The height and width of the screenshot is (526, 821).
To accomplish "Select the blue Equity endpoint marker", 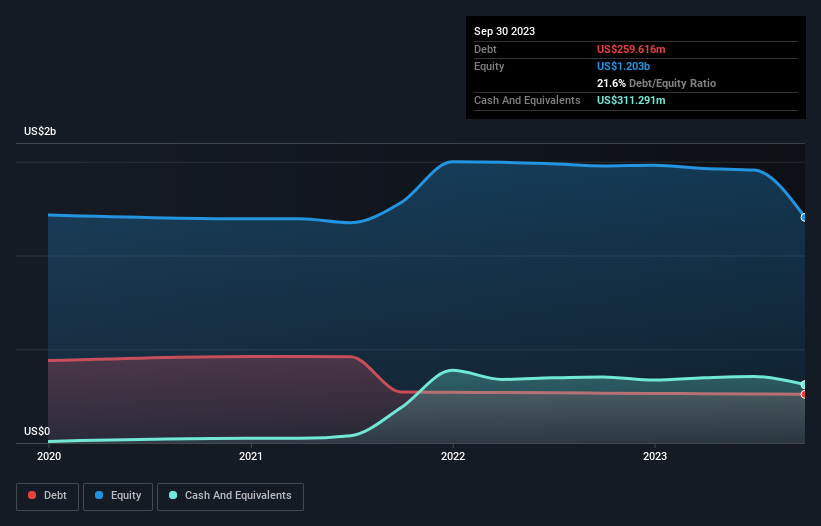I will point(804,217).
